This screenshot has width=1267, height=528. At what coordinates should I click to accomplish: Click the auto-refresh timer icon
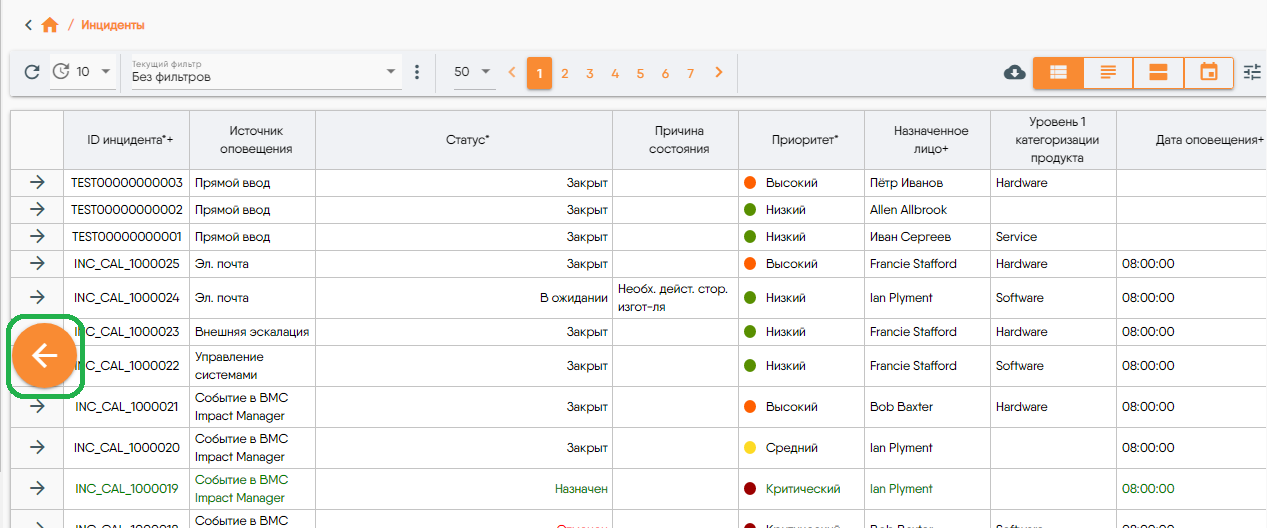(61, 72)
